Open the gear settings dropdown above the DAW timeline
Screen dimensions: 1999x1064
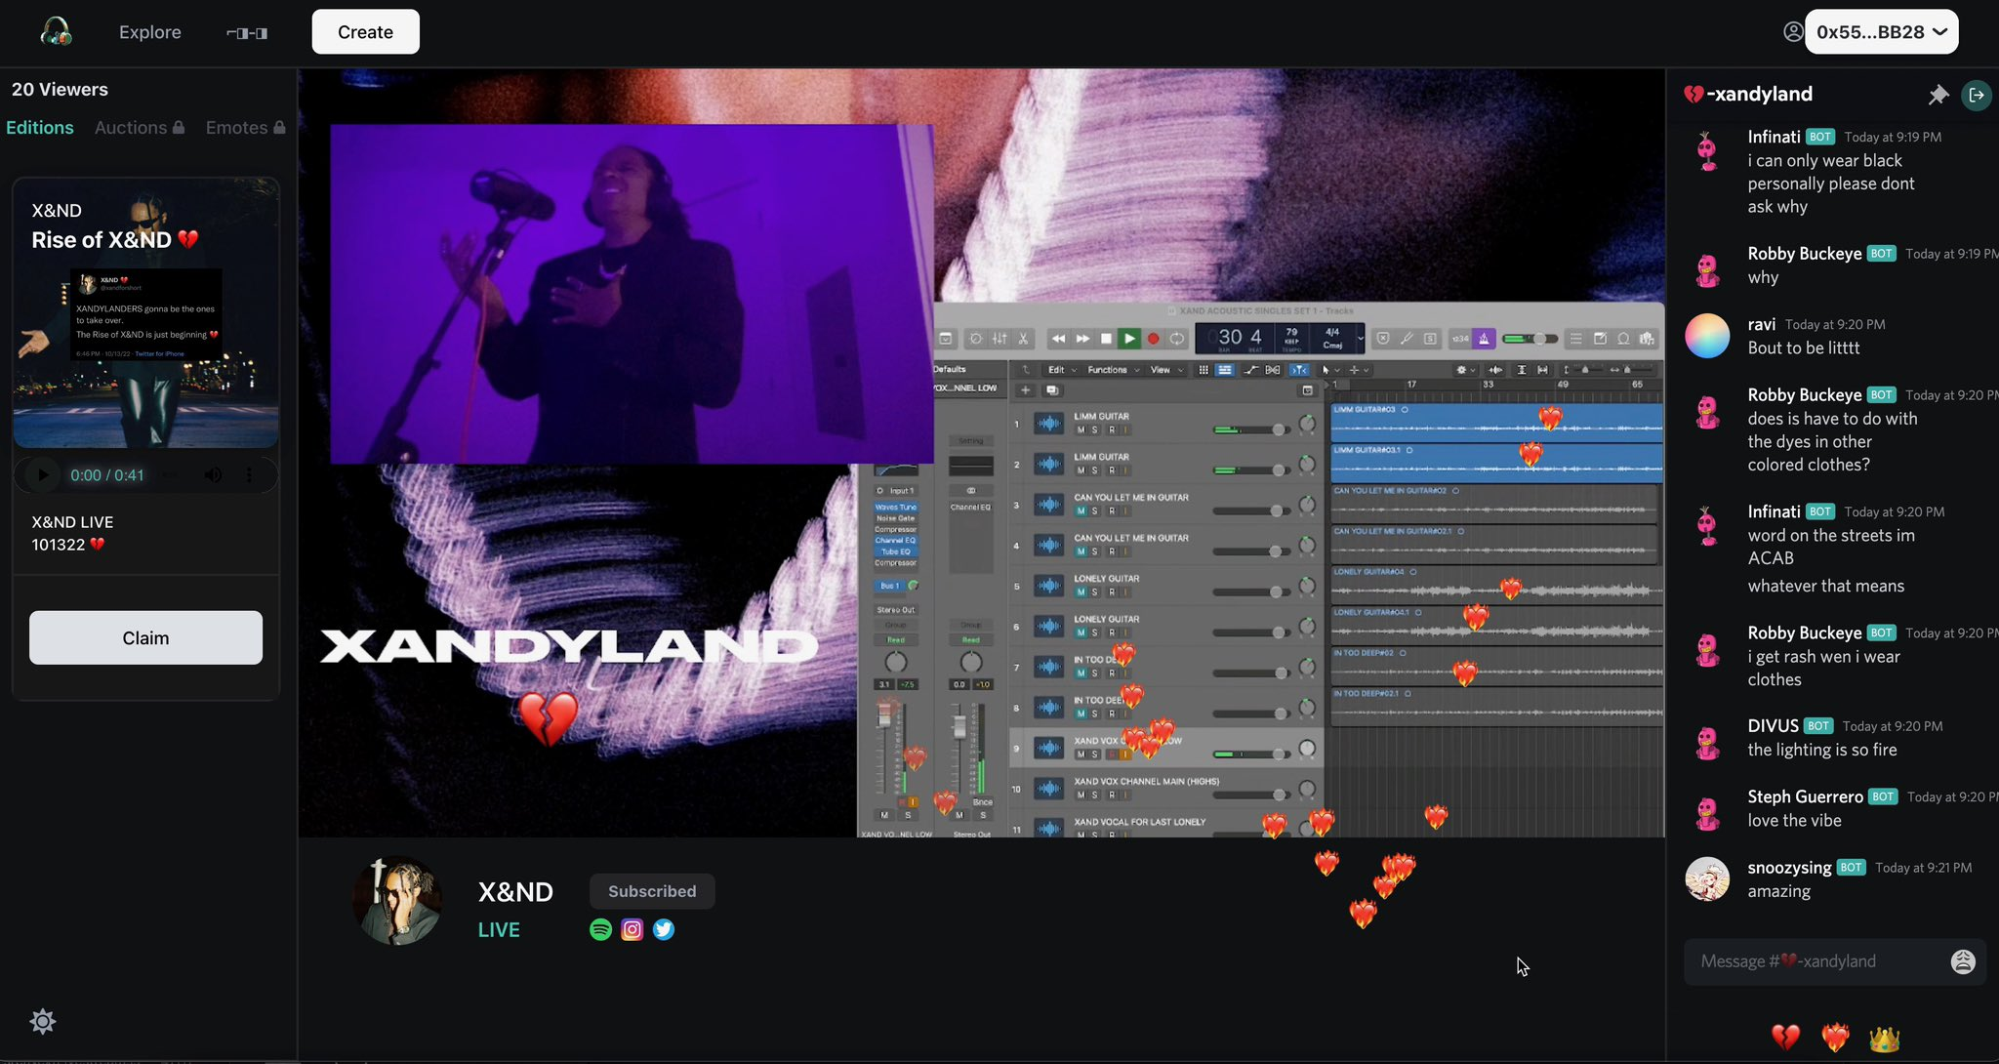[1465, 370]
